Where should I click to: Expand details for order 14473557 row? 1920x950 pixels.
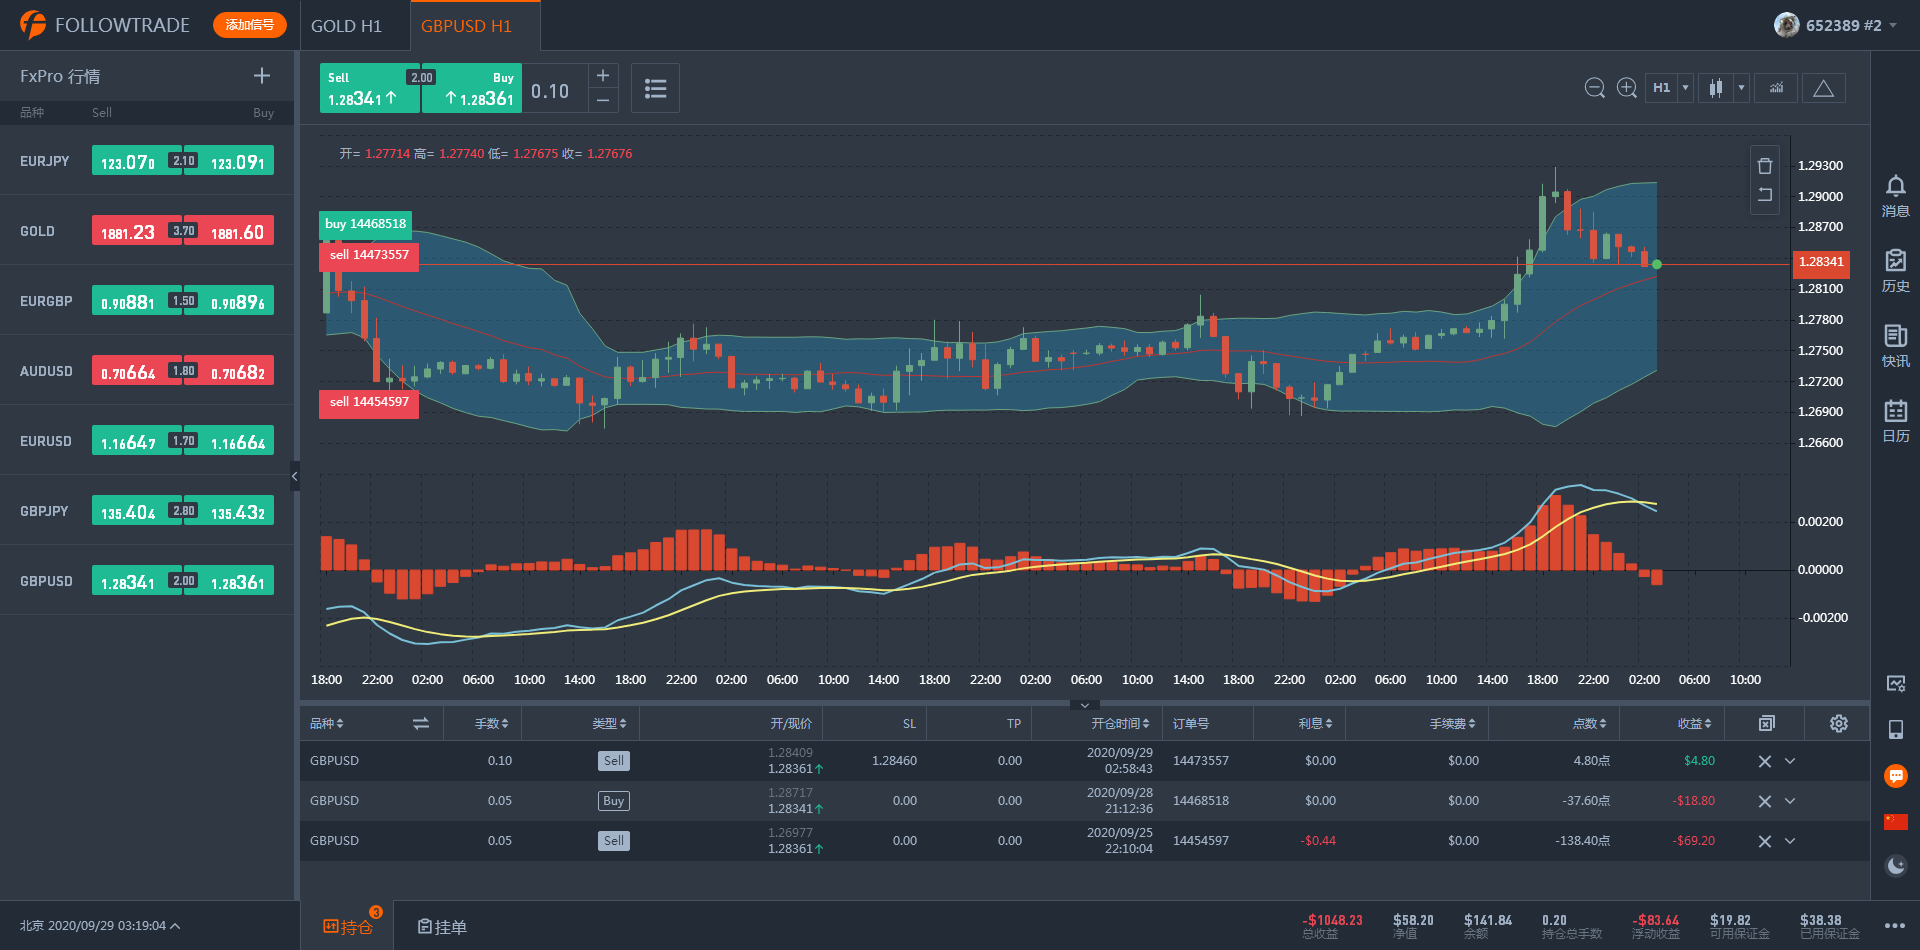1790,761
